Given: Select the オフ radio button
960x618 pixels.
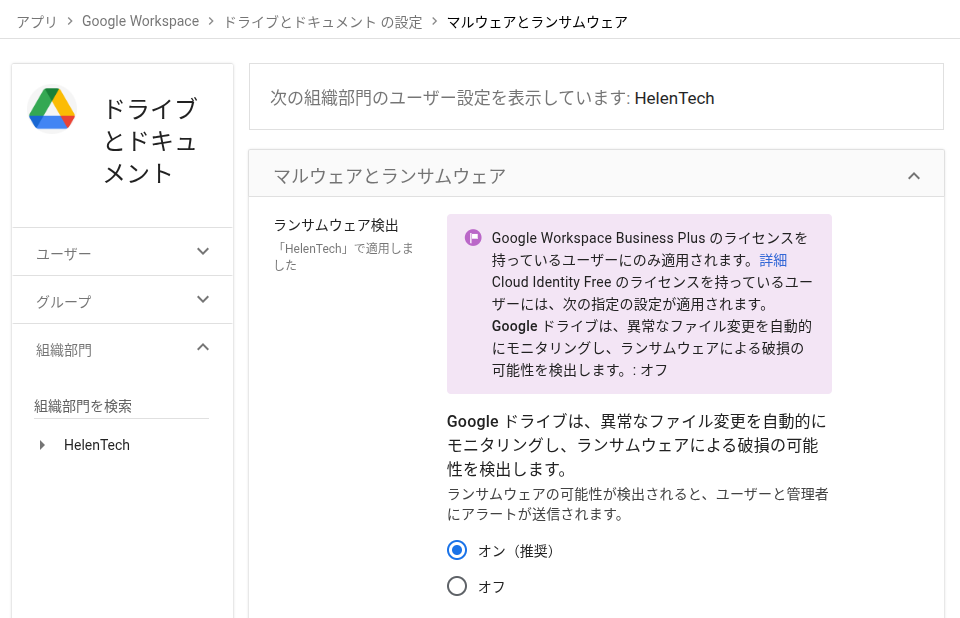Looking at the screenshot, I should pyautogui.click(x=457, y=586).
